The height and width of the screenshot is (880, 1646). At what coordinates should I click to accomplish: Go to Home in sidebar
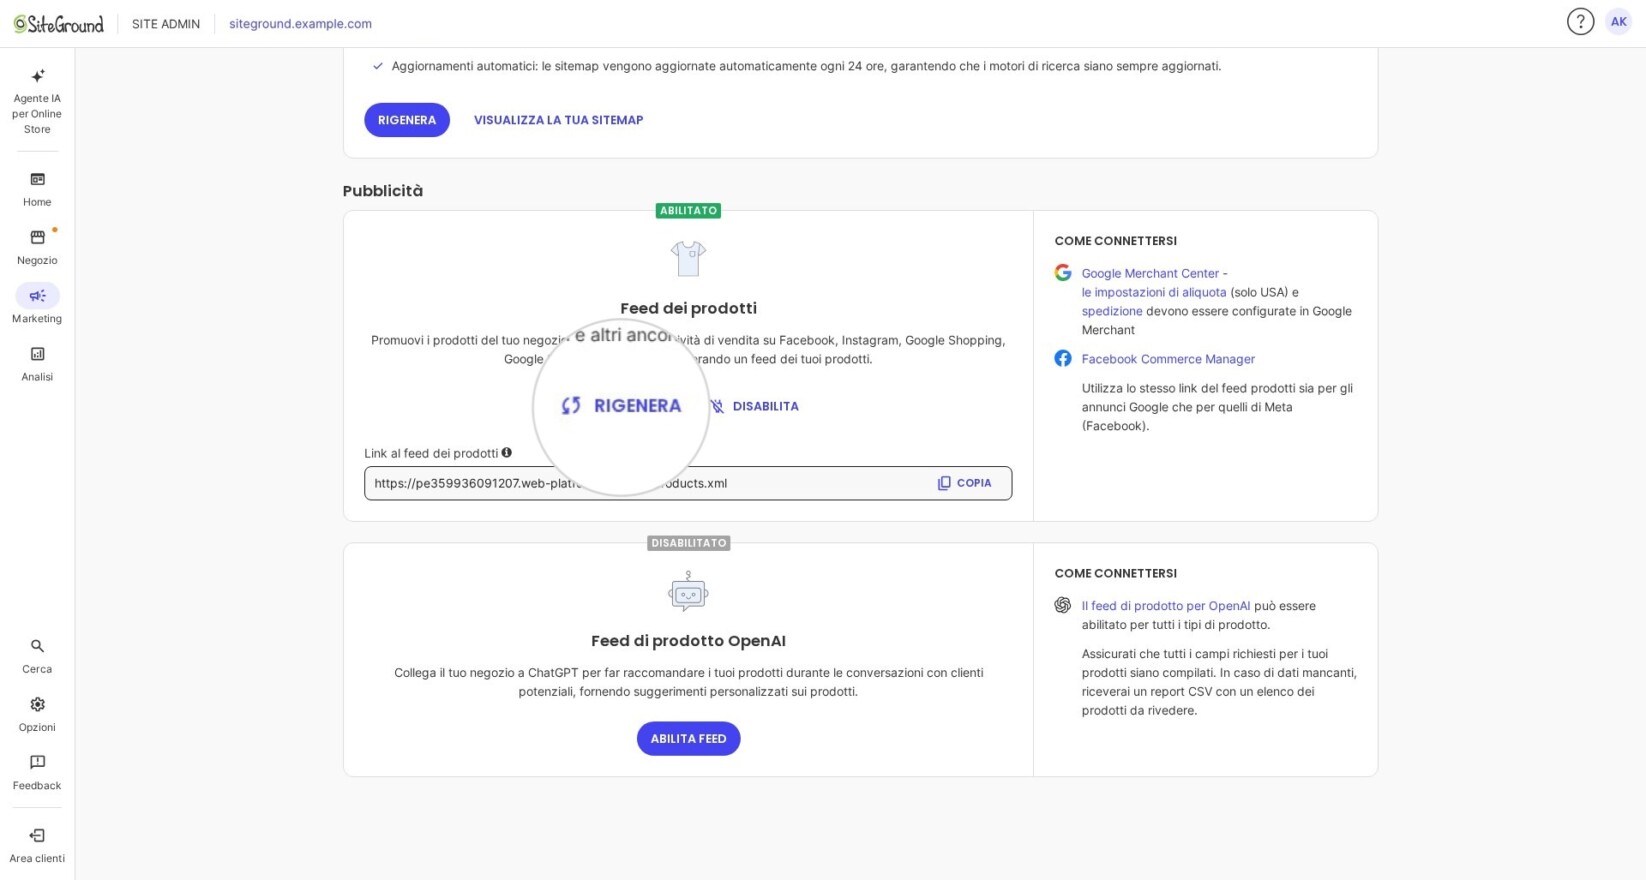[x=37, y=189]
